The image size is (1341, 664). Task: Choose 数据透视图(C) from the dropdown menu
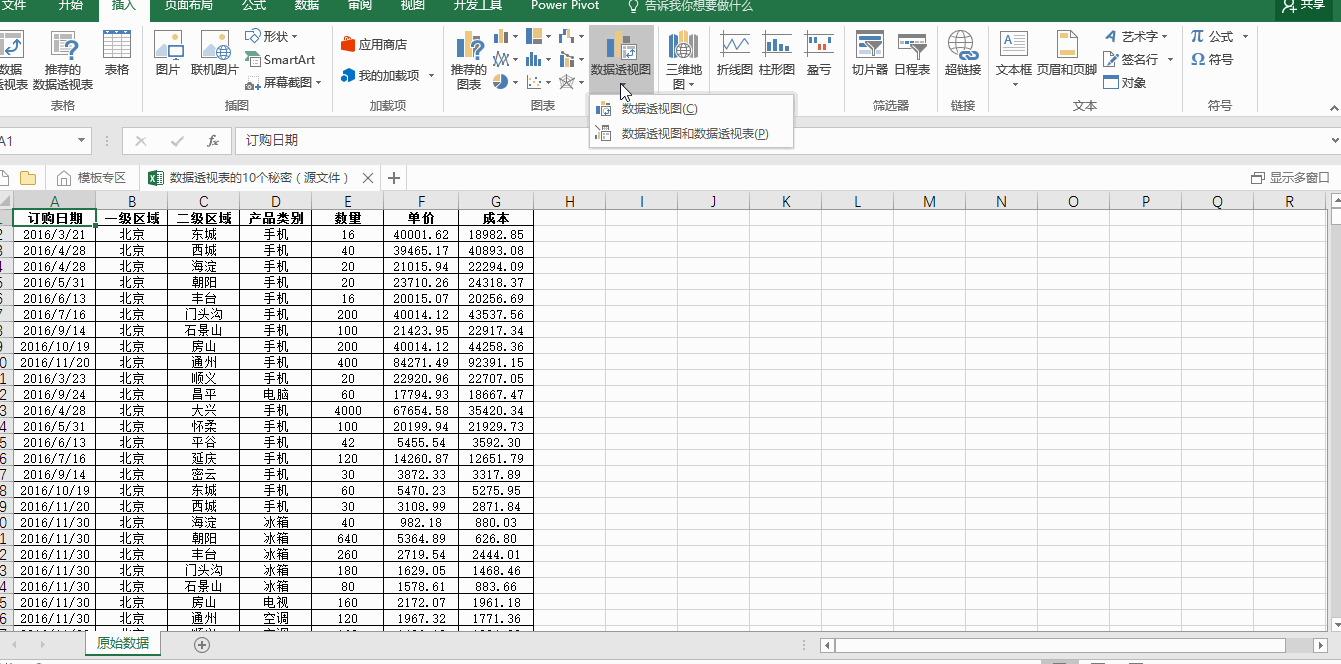[692, 108]
